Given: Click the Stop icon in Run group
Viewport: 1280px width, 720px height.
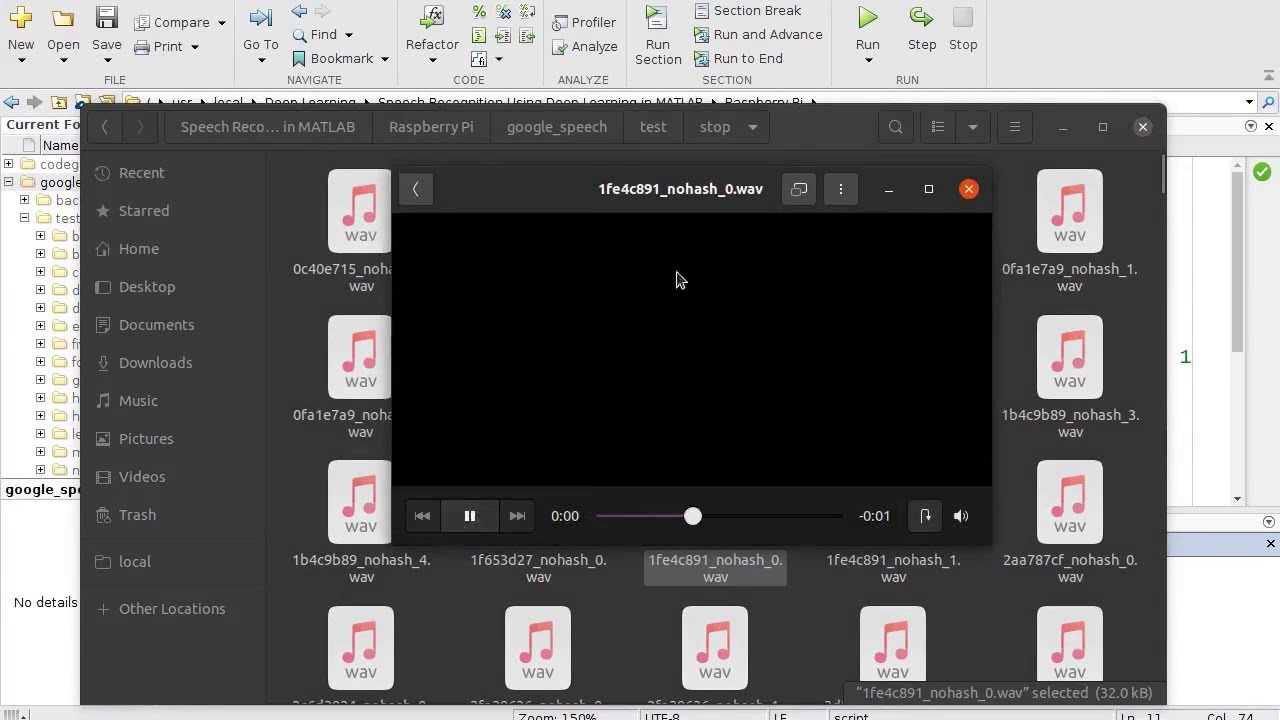Looking at the screenshot, I should pos(963,18).
